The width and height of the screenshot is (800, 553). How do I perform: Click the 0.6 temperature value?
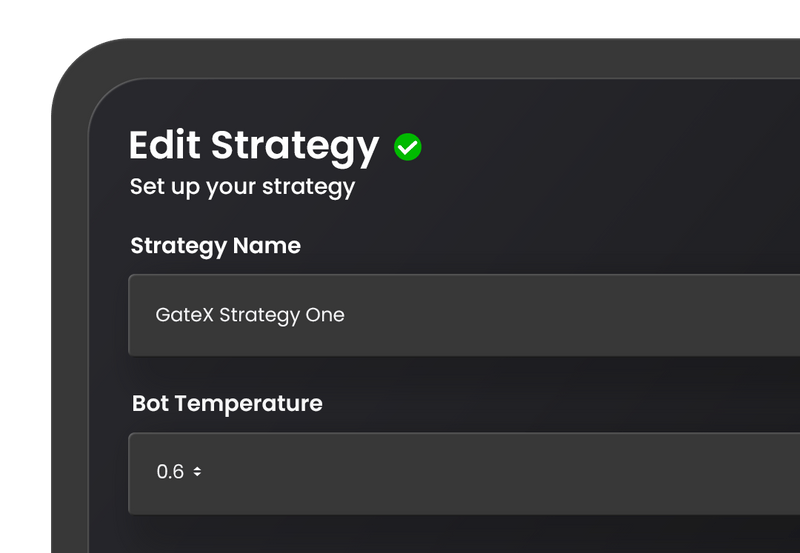(x=170, y=472)
